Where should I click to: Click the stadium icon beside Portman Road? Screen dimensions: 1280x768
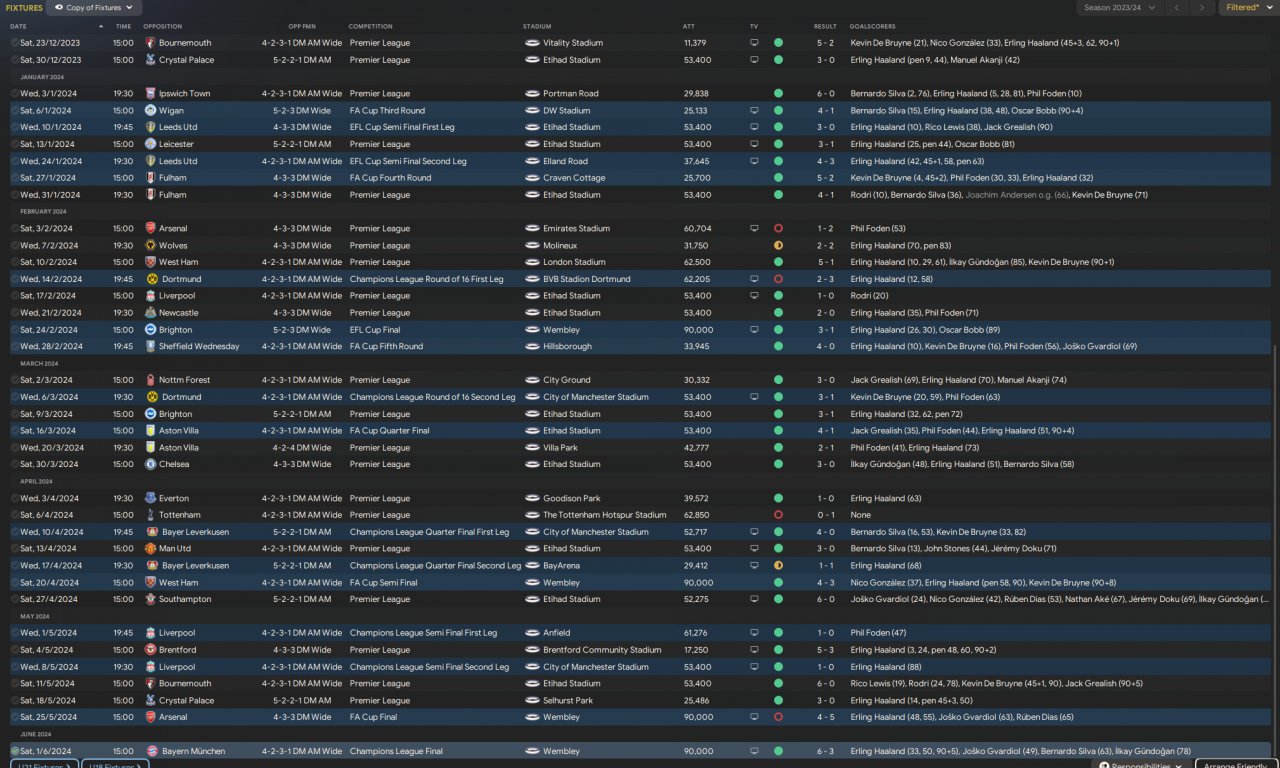click(x=532, y=94)
